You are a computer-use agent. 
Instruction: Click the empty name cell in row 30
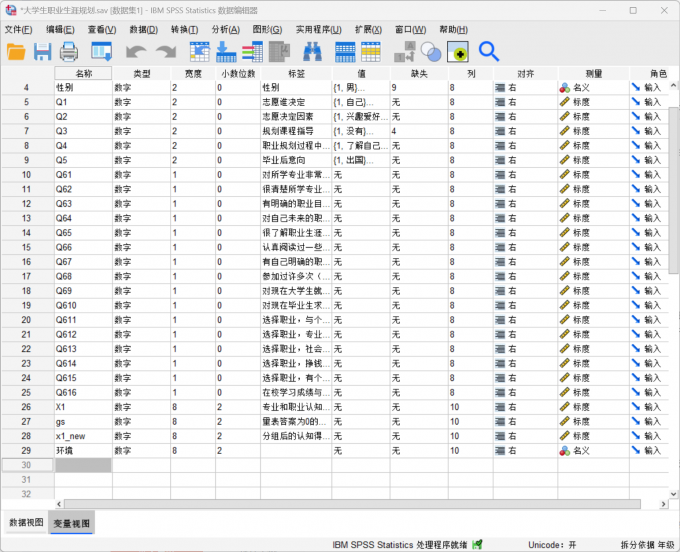click(83, 465)
